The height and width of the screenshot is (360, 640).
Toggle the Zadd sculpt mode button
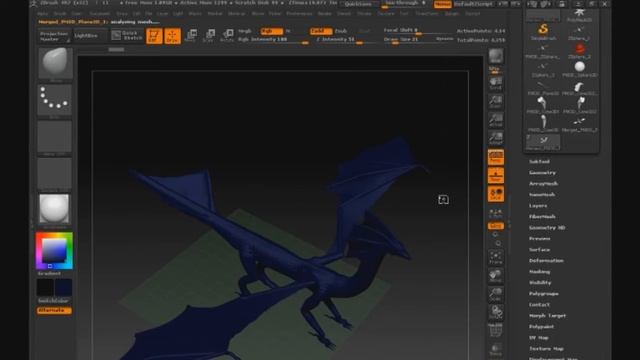coord(320,31)
